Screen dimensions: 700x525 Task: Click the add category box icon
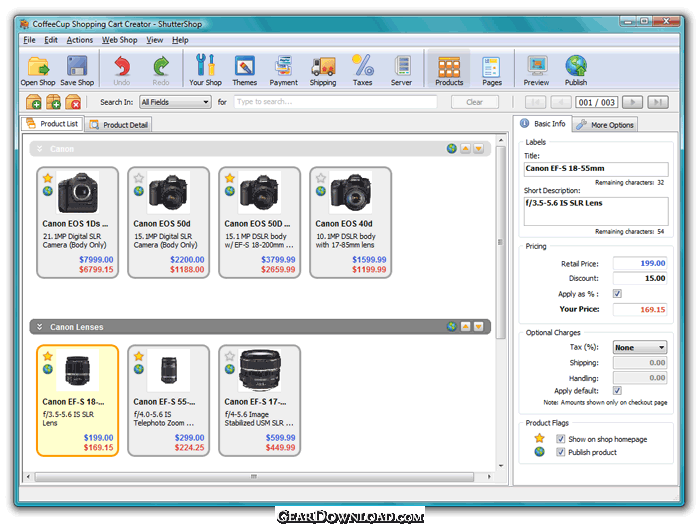(x=34, y=102)
